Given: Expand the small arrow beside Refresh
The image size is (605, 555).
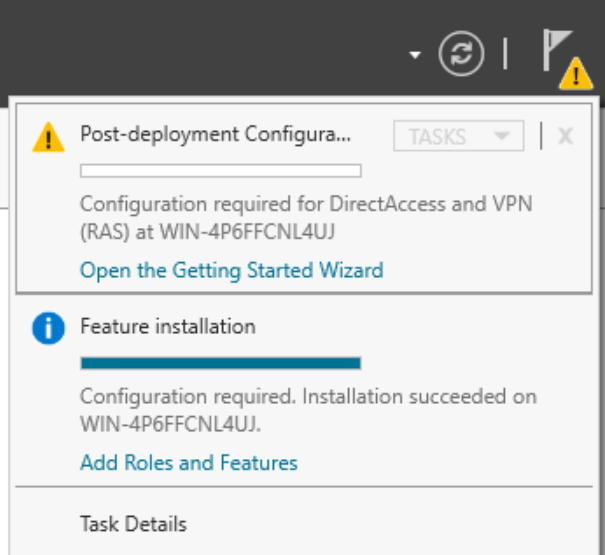Looking at the screenshot, I should (415, 55).
